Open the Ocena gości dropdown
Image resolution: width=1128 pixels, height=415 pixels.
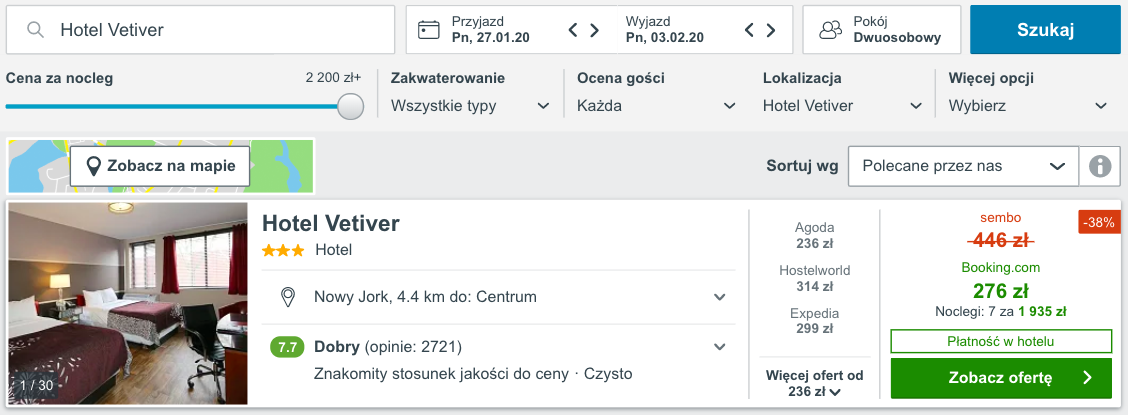657,106
